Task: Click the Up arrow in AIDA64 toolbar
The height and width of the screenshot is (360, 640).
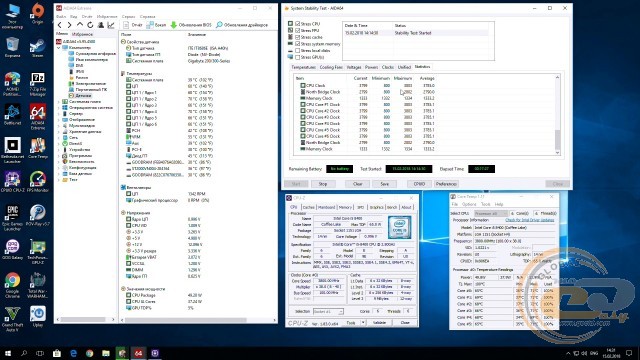Action: [x=80, y=25]
